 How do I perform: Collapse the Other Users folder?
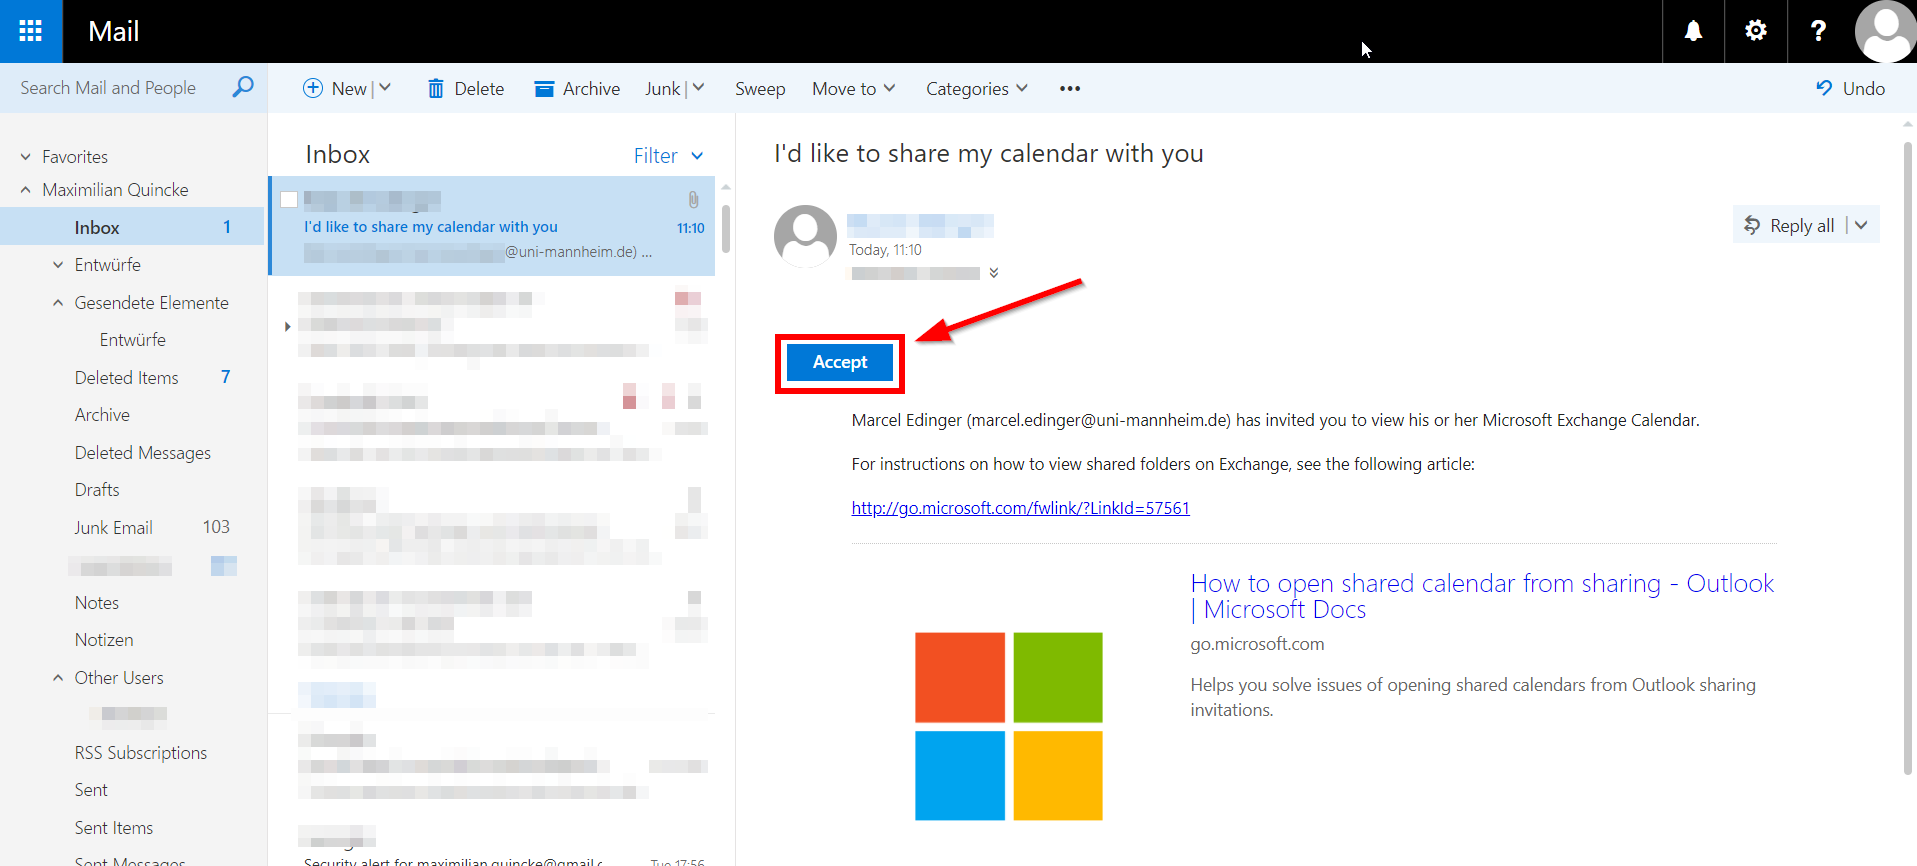58,678
